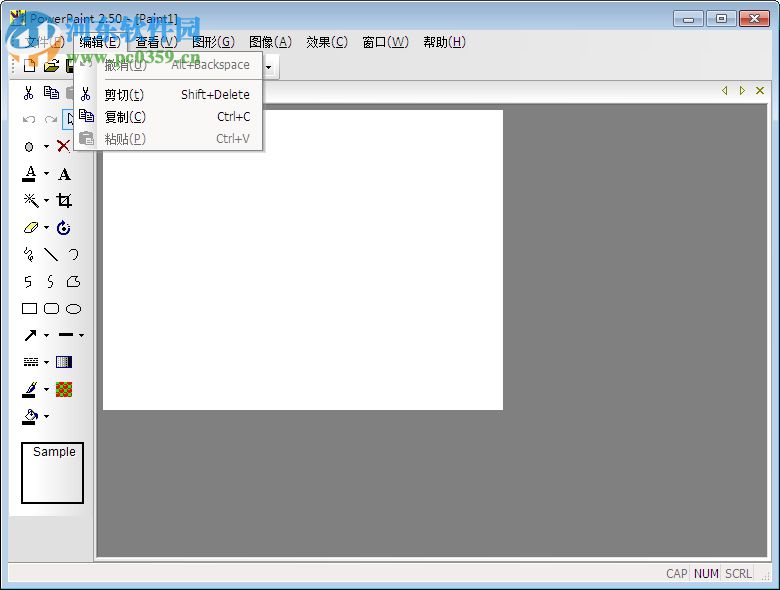Select the blue rotate tool
780x590 pixels.
click(64, 227)
